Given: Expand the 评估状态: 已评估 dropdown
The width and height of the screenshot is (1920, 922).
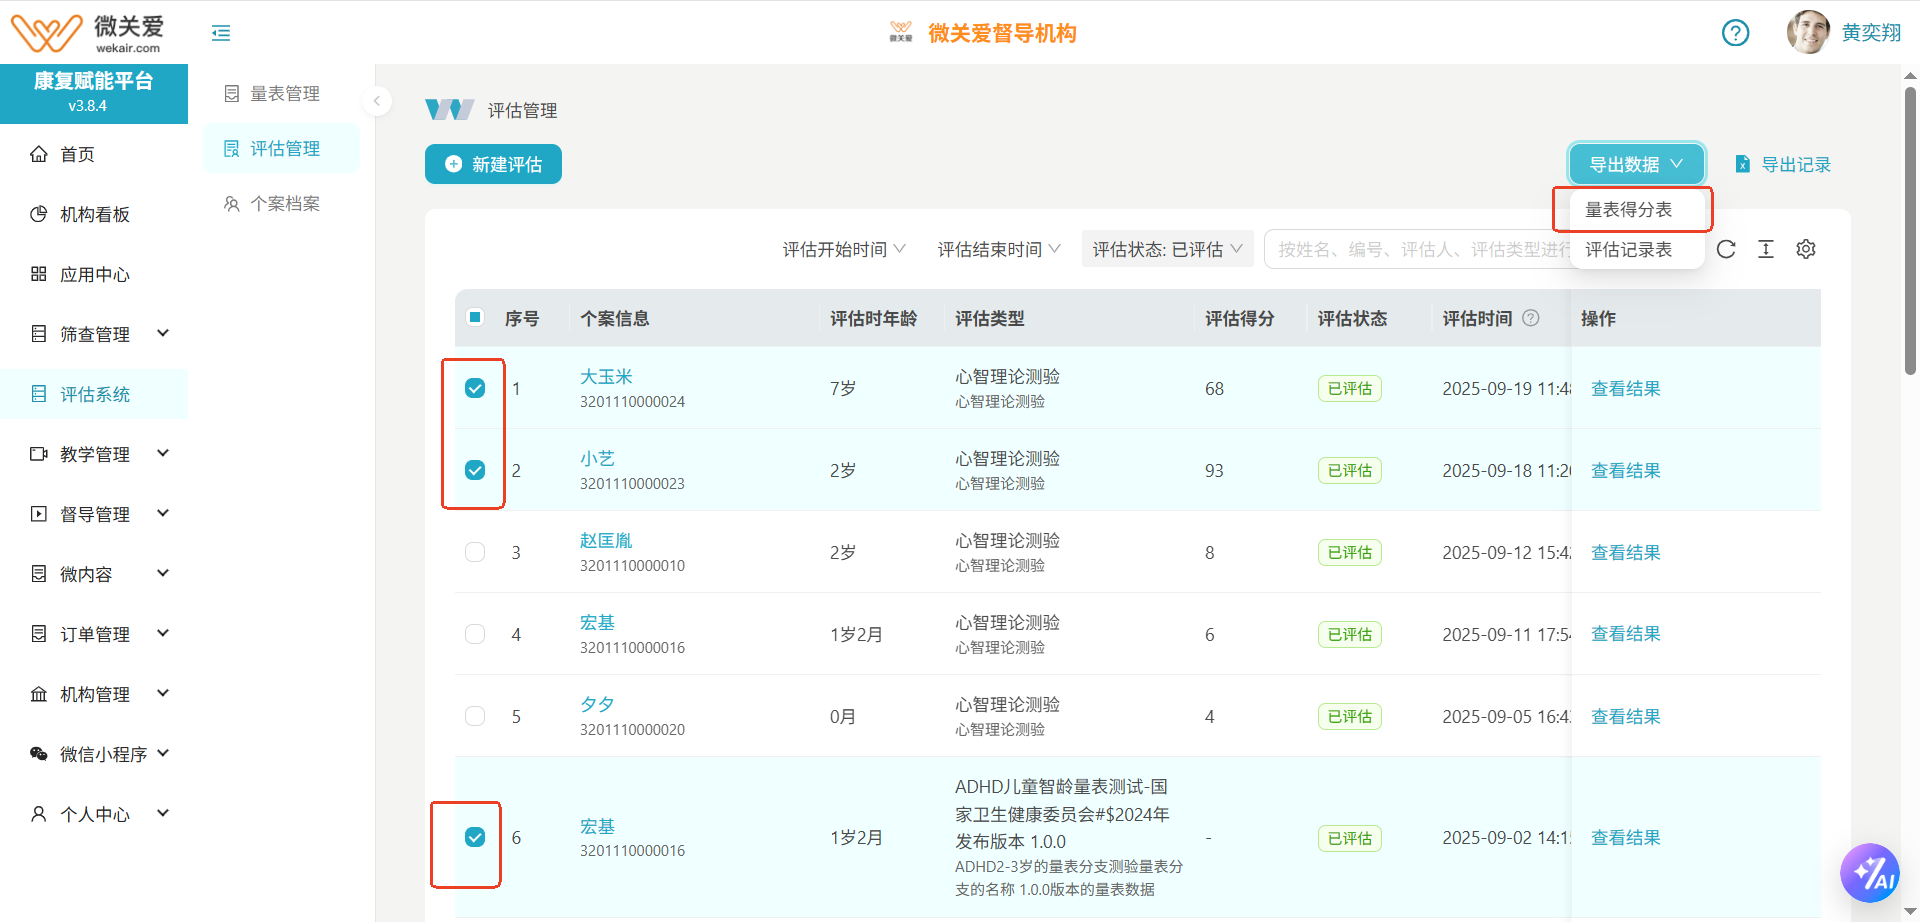Looking at the screenshot, I should coord(1166,248).
